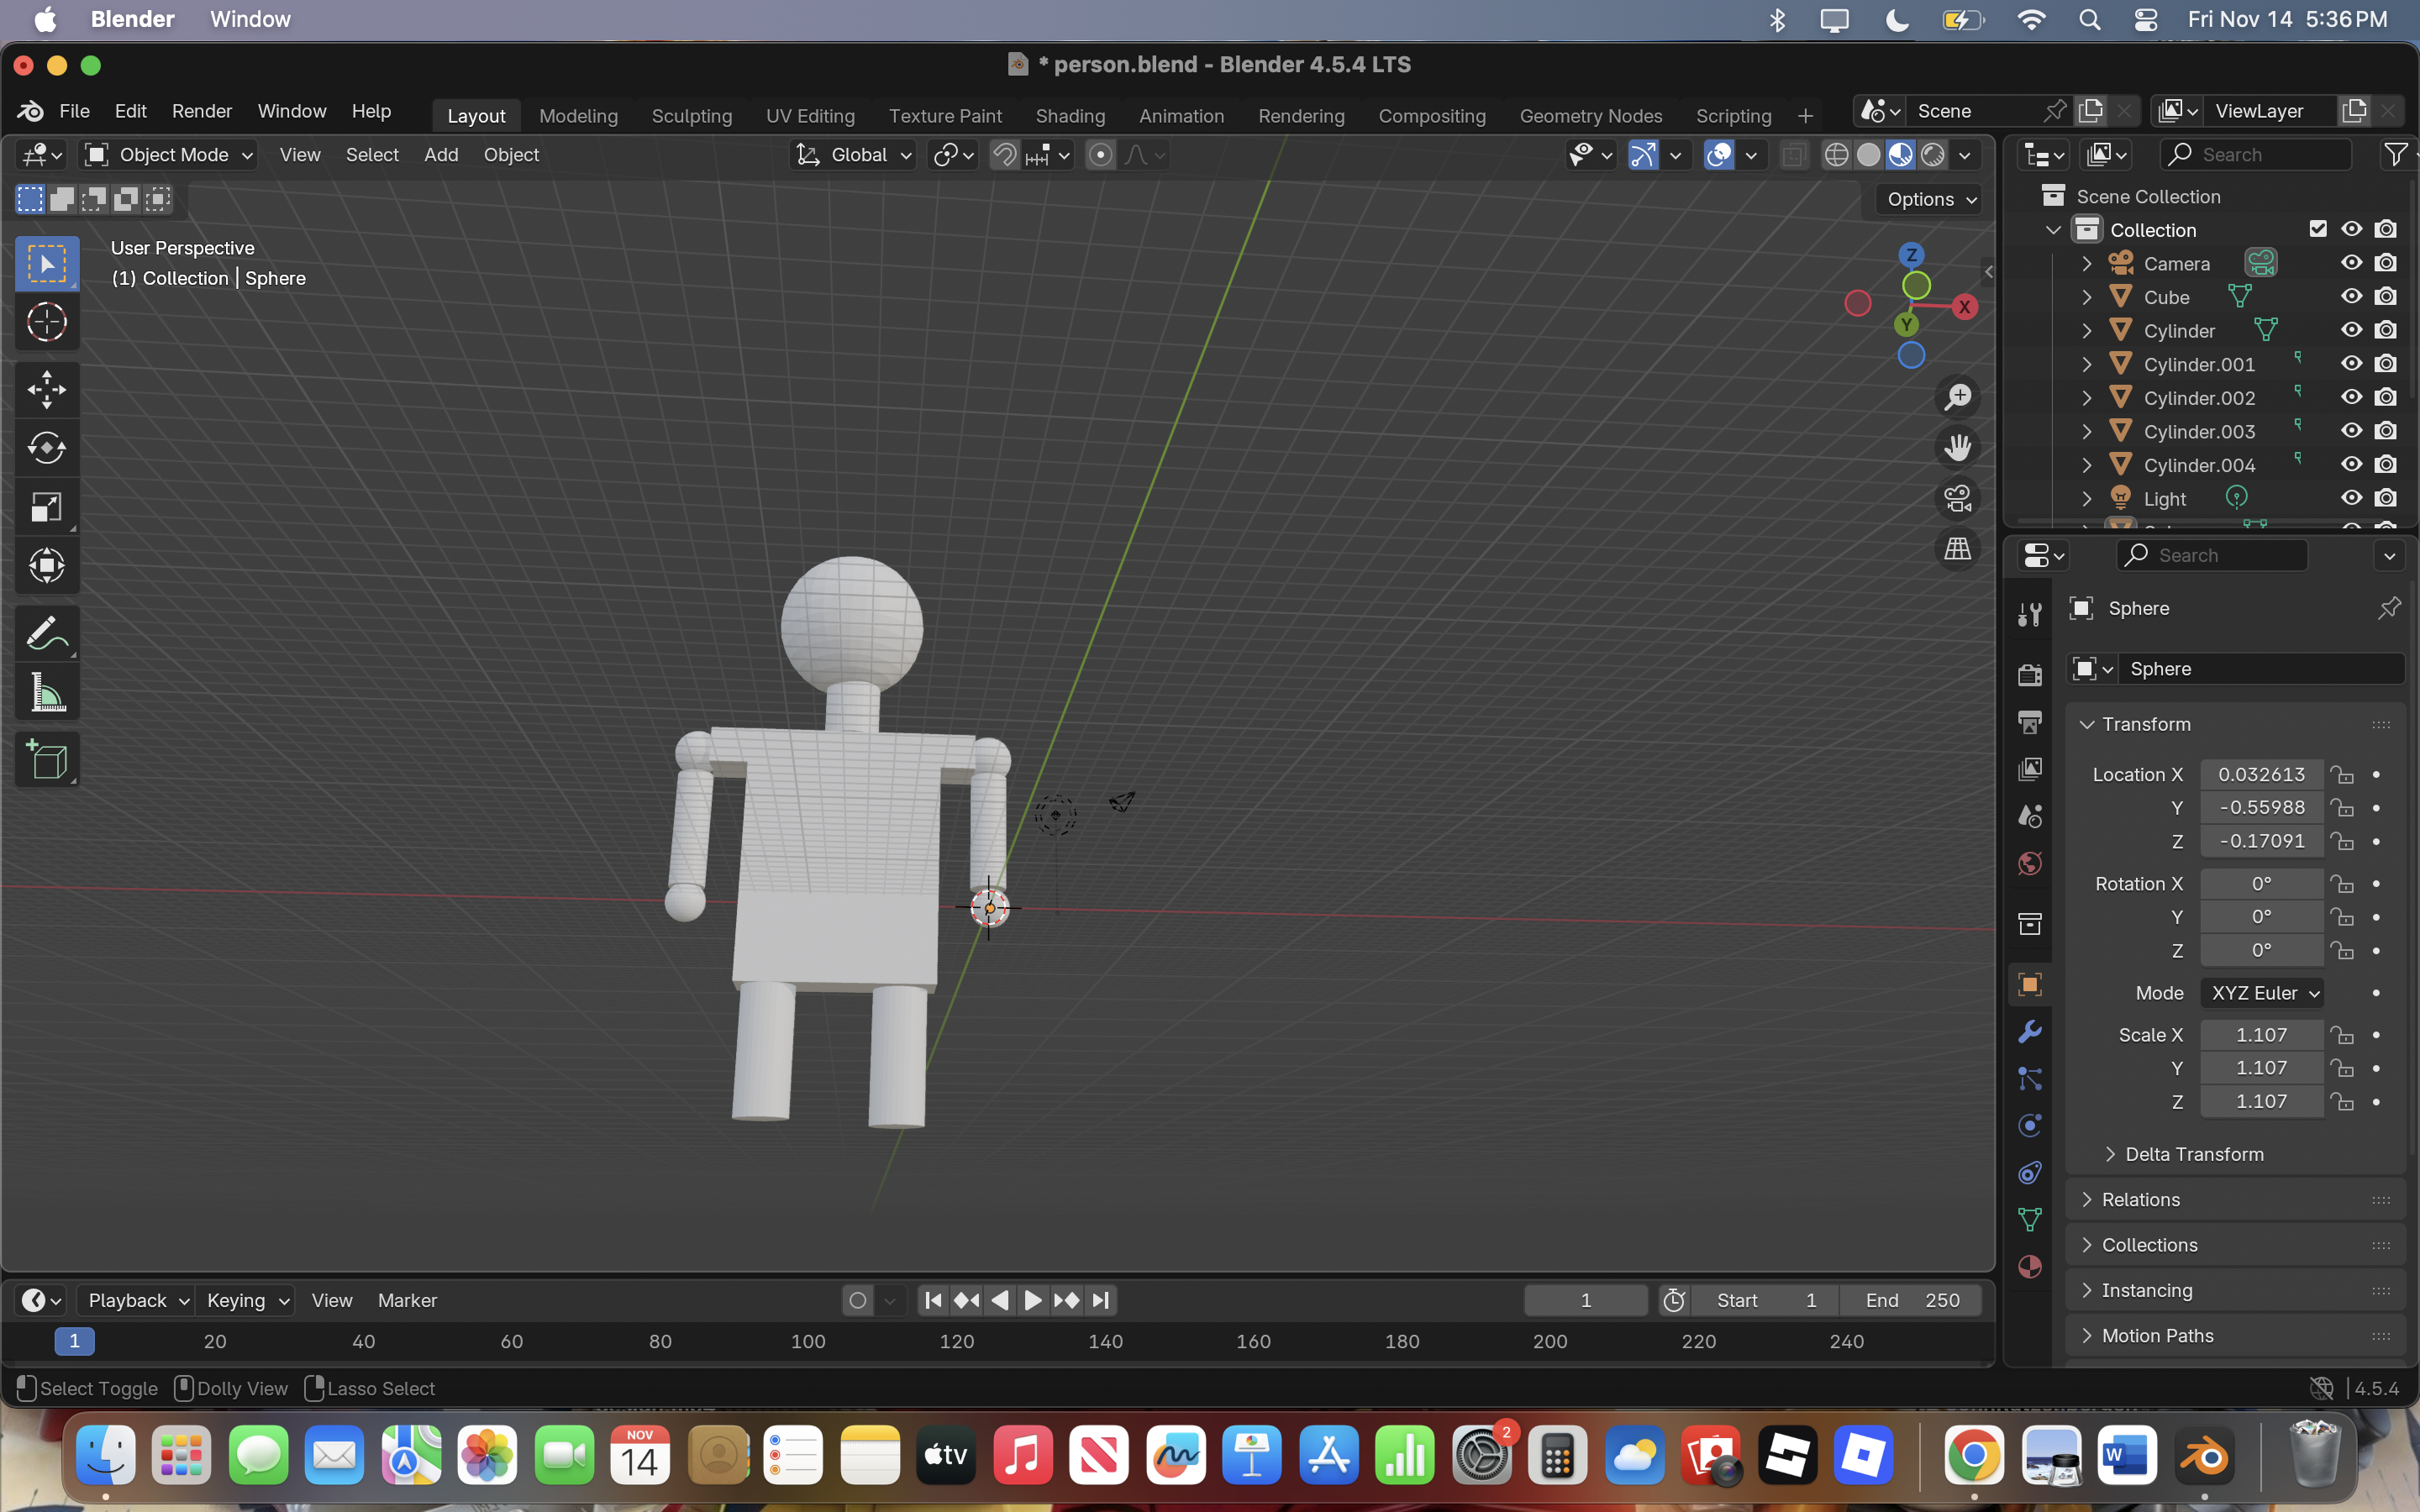Open the Modifiers wrench properties tab
This screenshot has width=2420, height=1512.
point(2029,1032)
